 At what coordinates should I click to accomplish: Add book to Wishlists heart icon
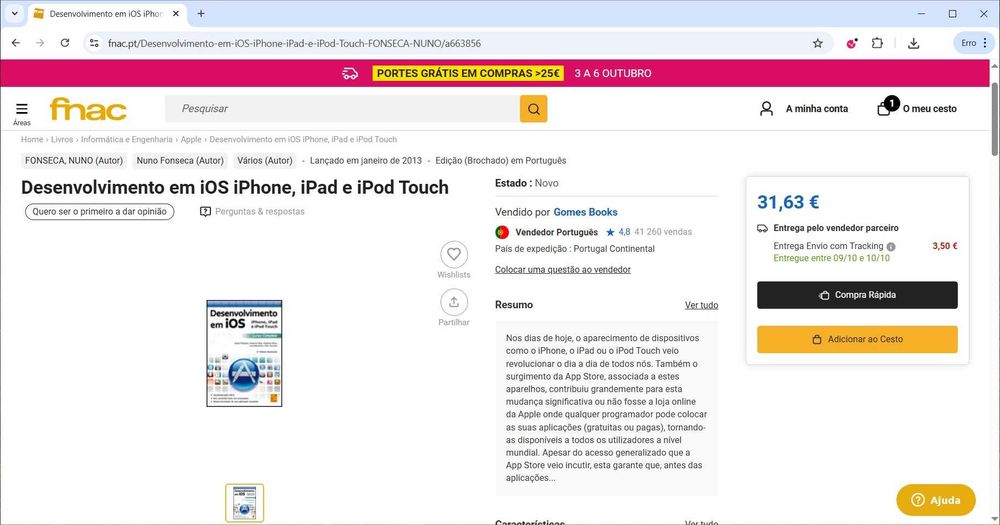pos(453,255)
